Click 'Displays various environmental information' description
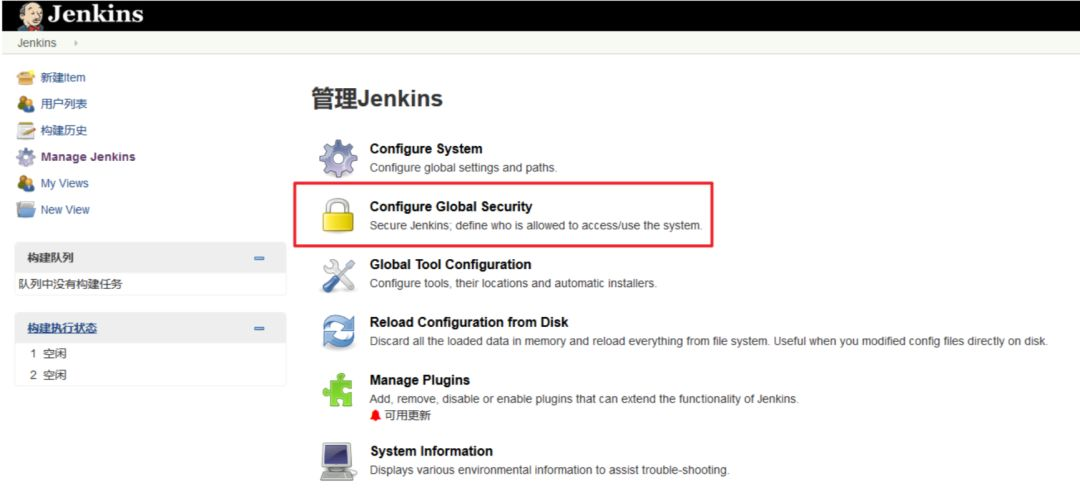This screenshot has height=493, width=1080. pos(550,470)
